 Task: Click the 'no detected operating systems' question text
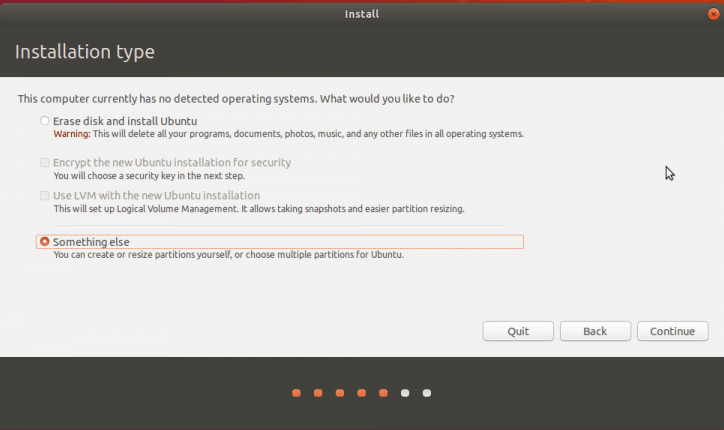pyautogui.click(x=236, y=99)
